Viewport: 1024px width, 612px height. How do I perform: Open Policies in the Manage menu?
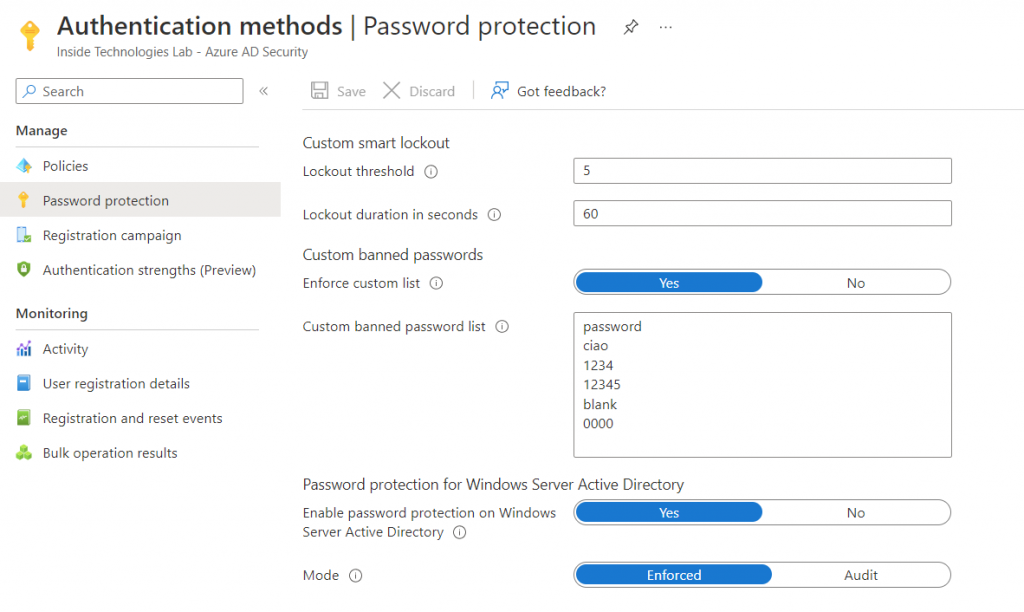[65, 166]
